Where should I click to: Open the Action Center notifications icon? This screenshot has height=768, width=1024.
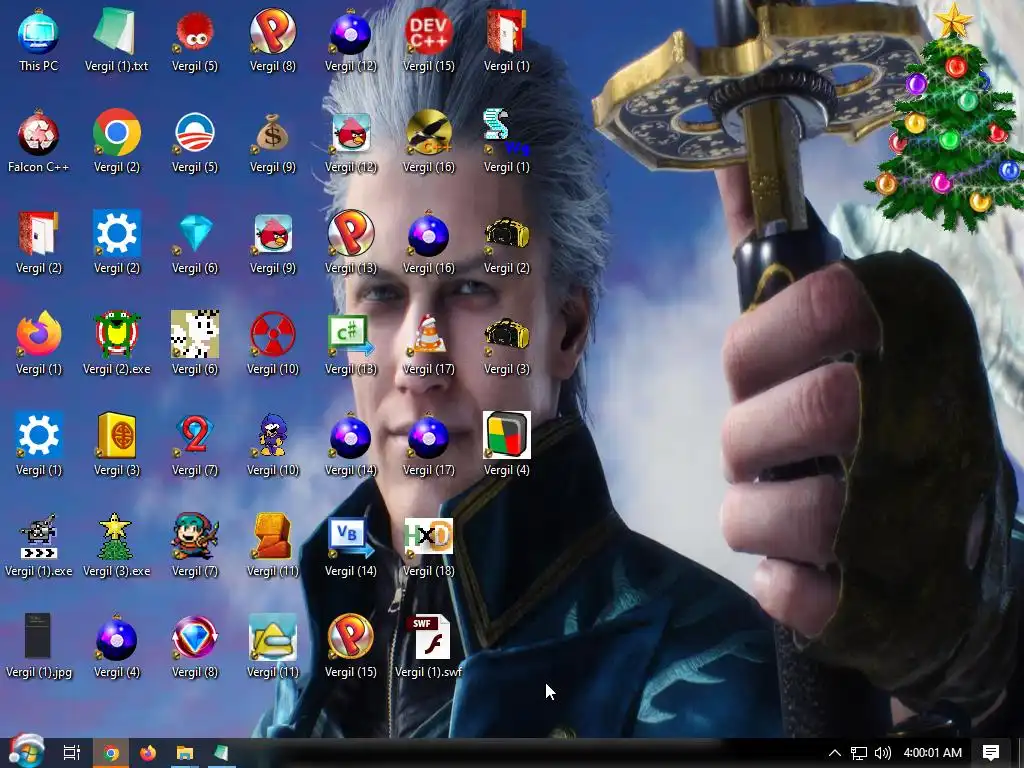point(991,753)
